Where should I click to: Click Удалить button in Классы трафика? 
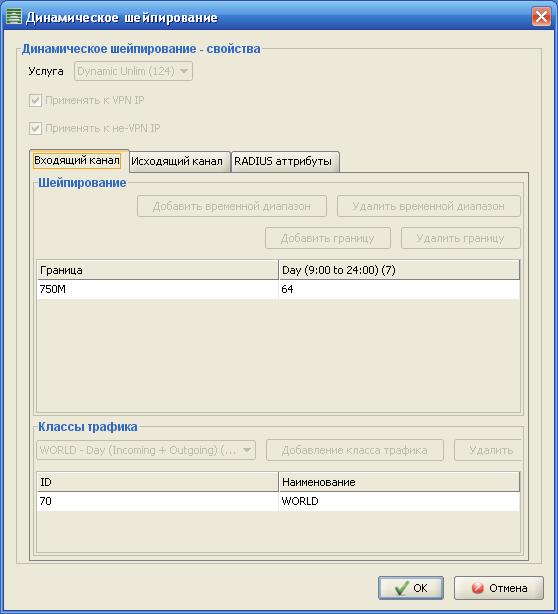pyautogui.click(x=488, y=450)
